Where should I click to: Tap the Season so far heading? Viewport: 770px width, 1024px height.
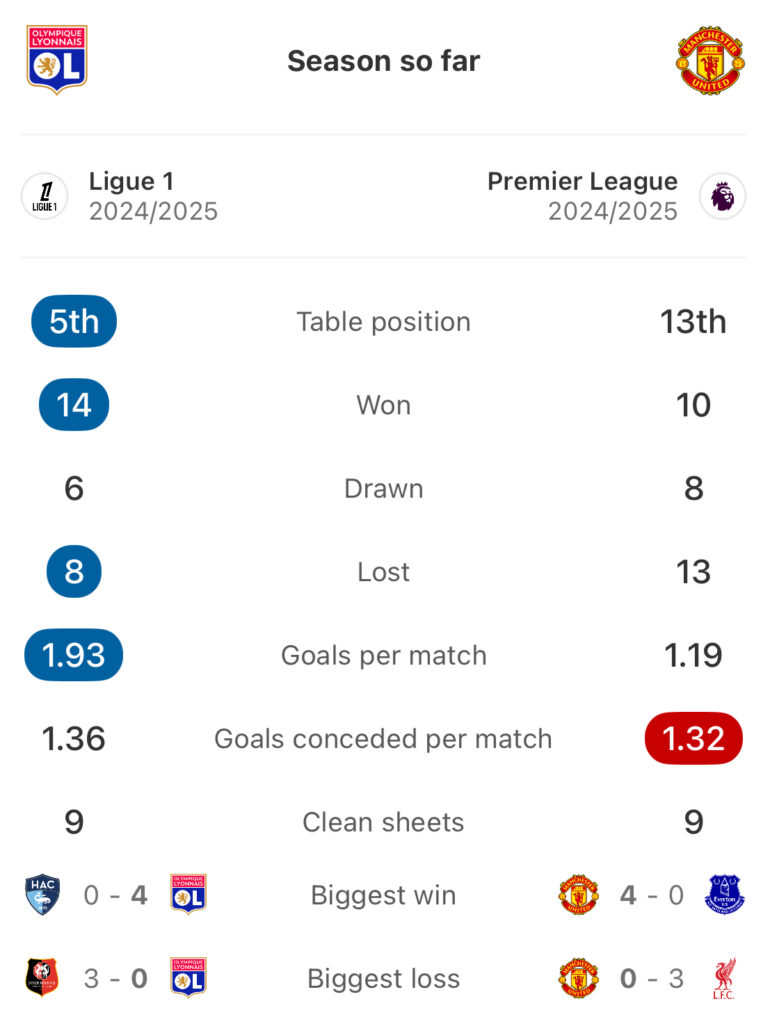coord(384,61)
